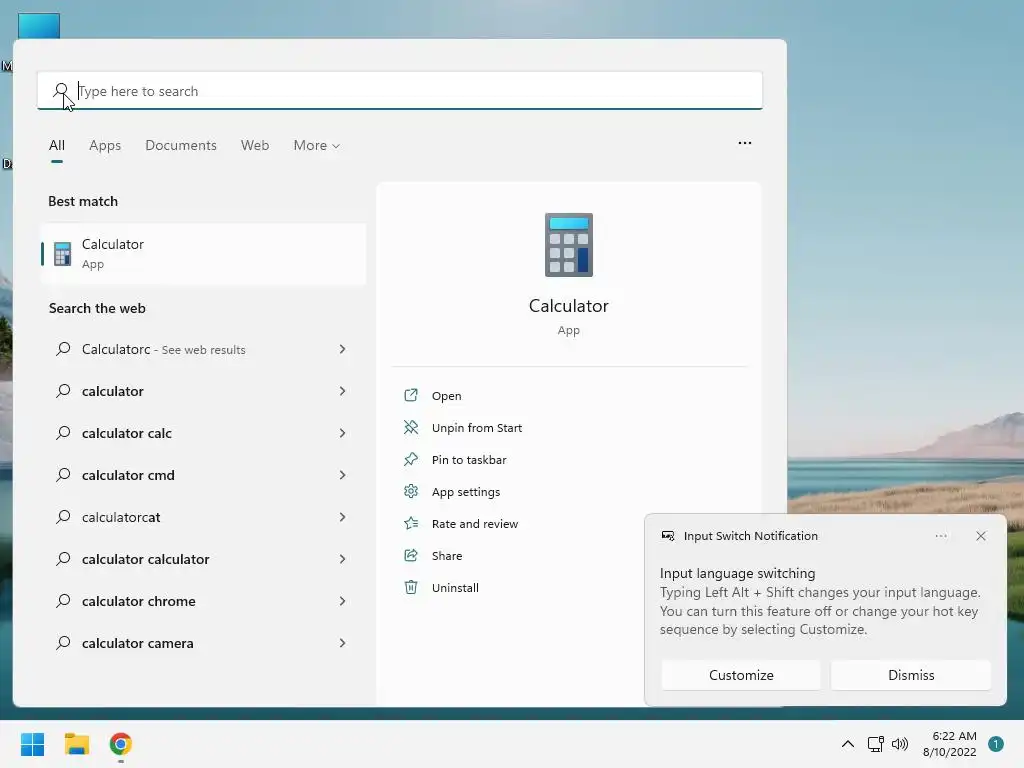The width and height of the screenshot is (1024, 768).
Task: Click the Unpin from Start pin icon
Action: pyautogui.click(x=411, y=427)
